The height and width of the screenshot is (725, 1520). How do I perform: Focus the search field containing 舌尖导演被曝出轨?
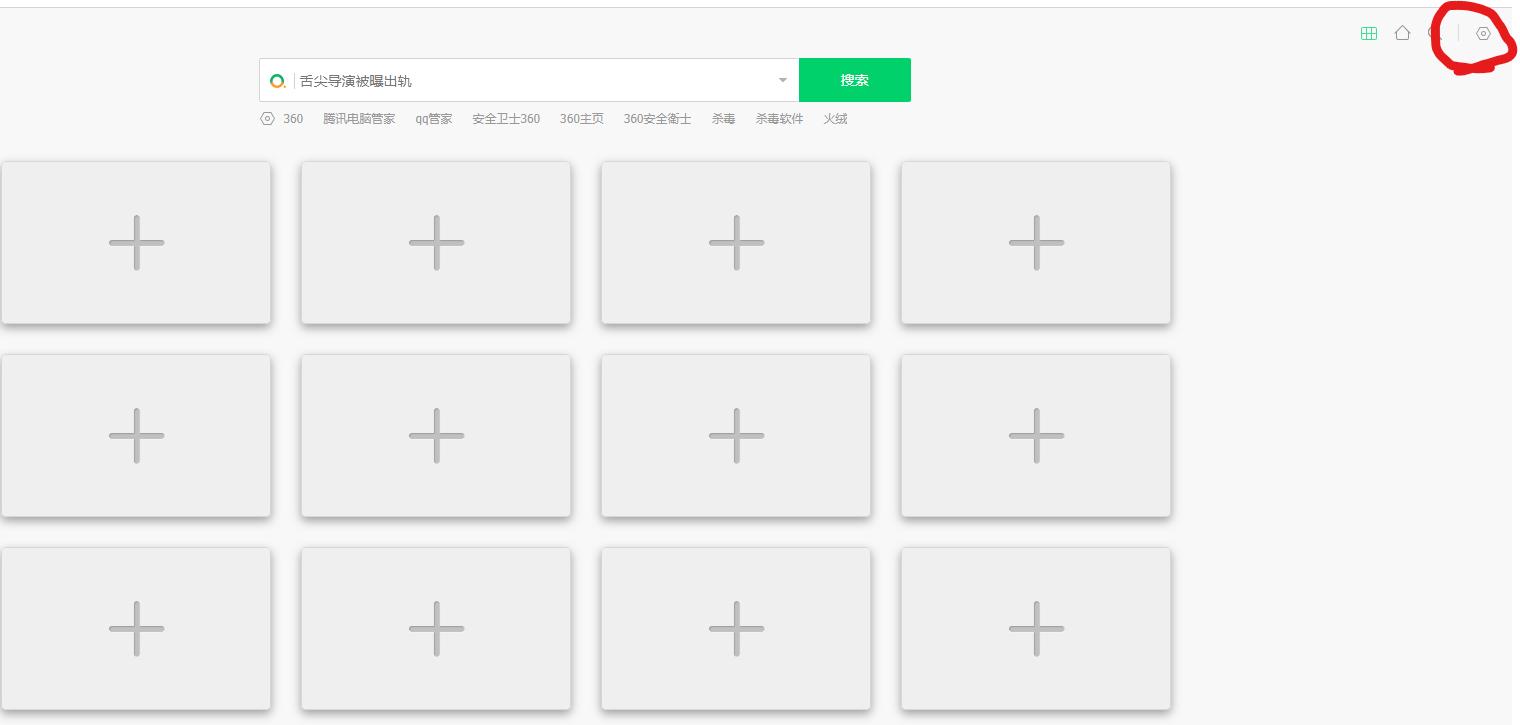(x=530, y=80)
